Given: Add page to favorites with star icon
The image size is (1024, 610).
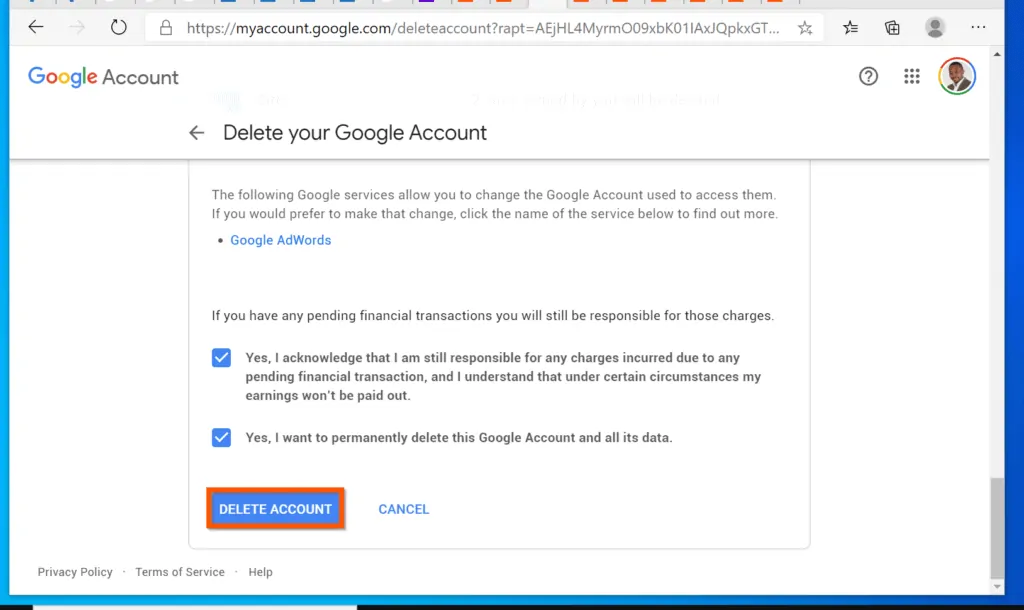Looking at the screenshot, I should click(805, 27).
